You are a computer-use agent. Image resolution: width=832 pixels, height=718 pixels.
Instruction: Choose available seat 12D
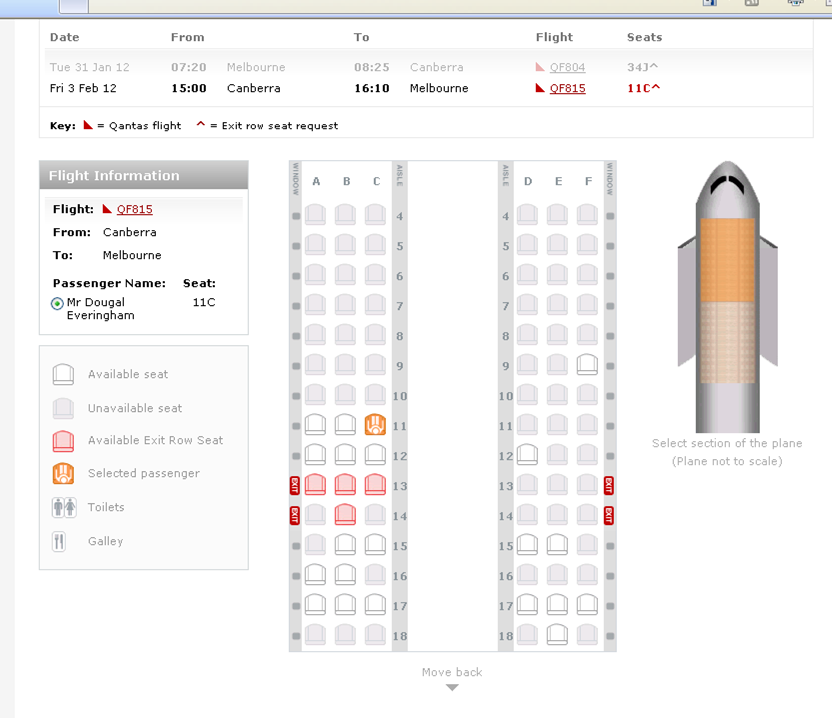[528, 455]
